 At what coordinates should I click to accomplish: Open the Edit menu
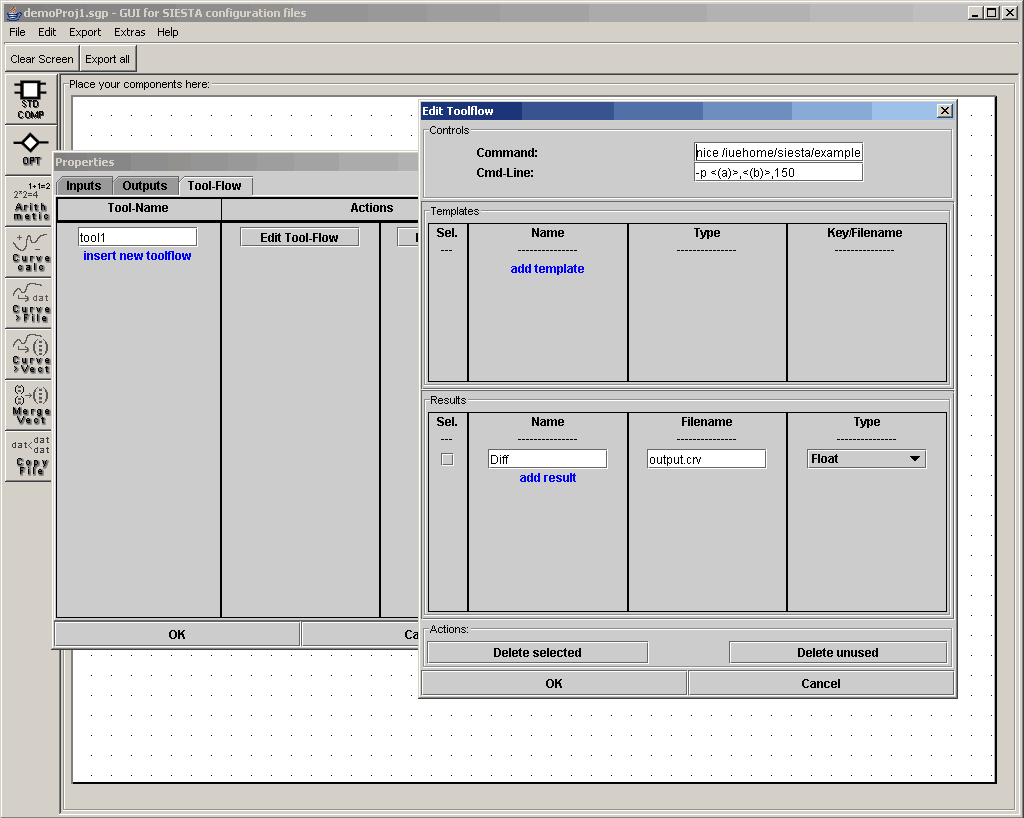pos(47,32)
